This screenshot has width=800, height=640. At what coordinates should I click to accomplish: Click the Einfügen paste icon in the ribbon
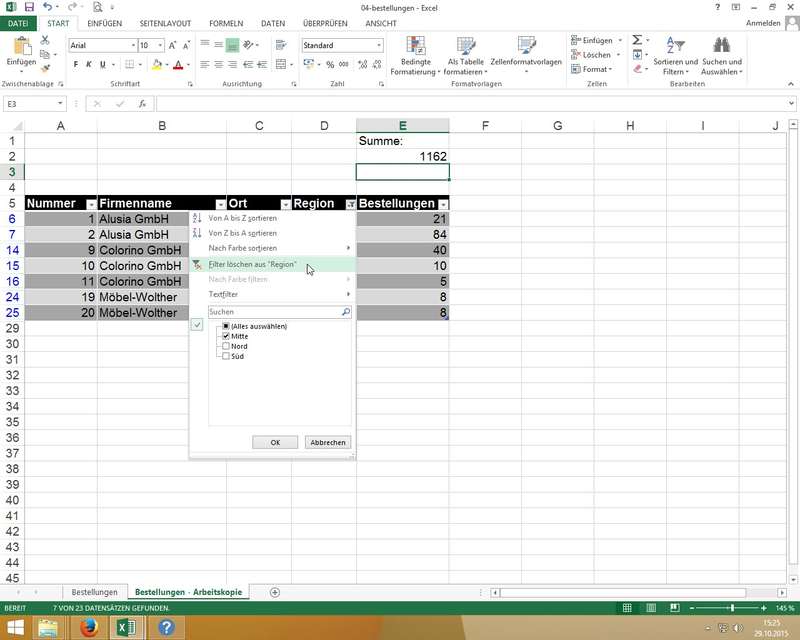pyautogui.click(x=20, y=47)
